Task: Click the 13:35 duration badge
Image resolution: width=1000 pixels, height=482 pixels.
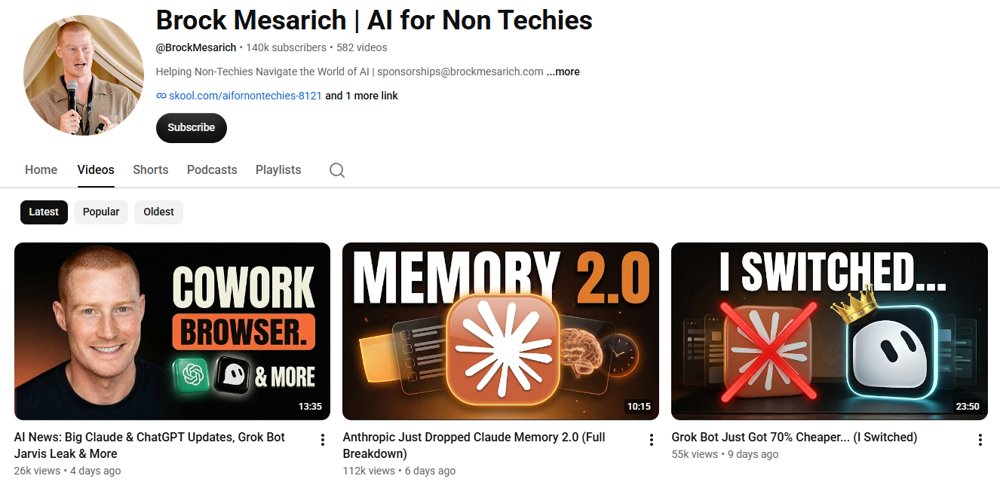Action: pos(310,406)
